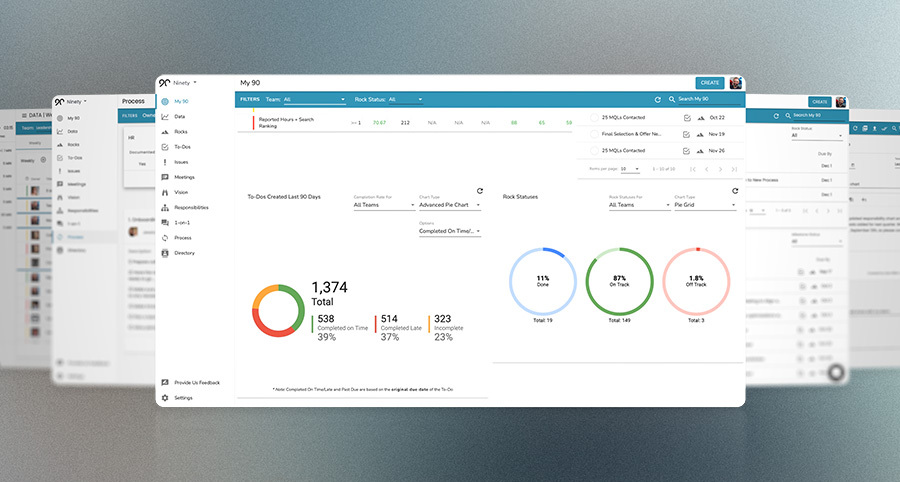Viewport: 900px width, 482px height.
Task: Select My 90 in the sidebar
Action: (181, 102)
